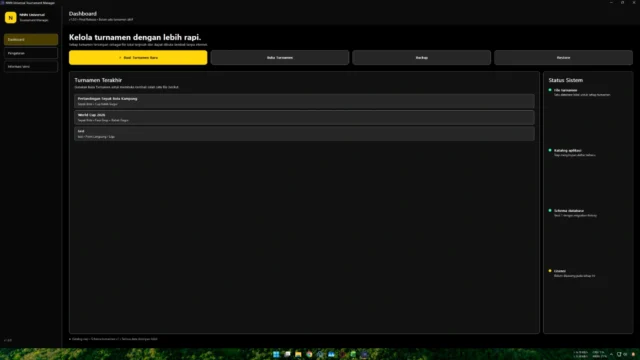
Task: Click the yellow N app logo
Action: (11, 18)
